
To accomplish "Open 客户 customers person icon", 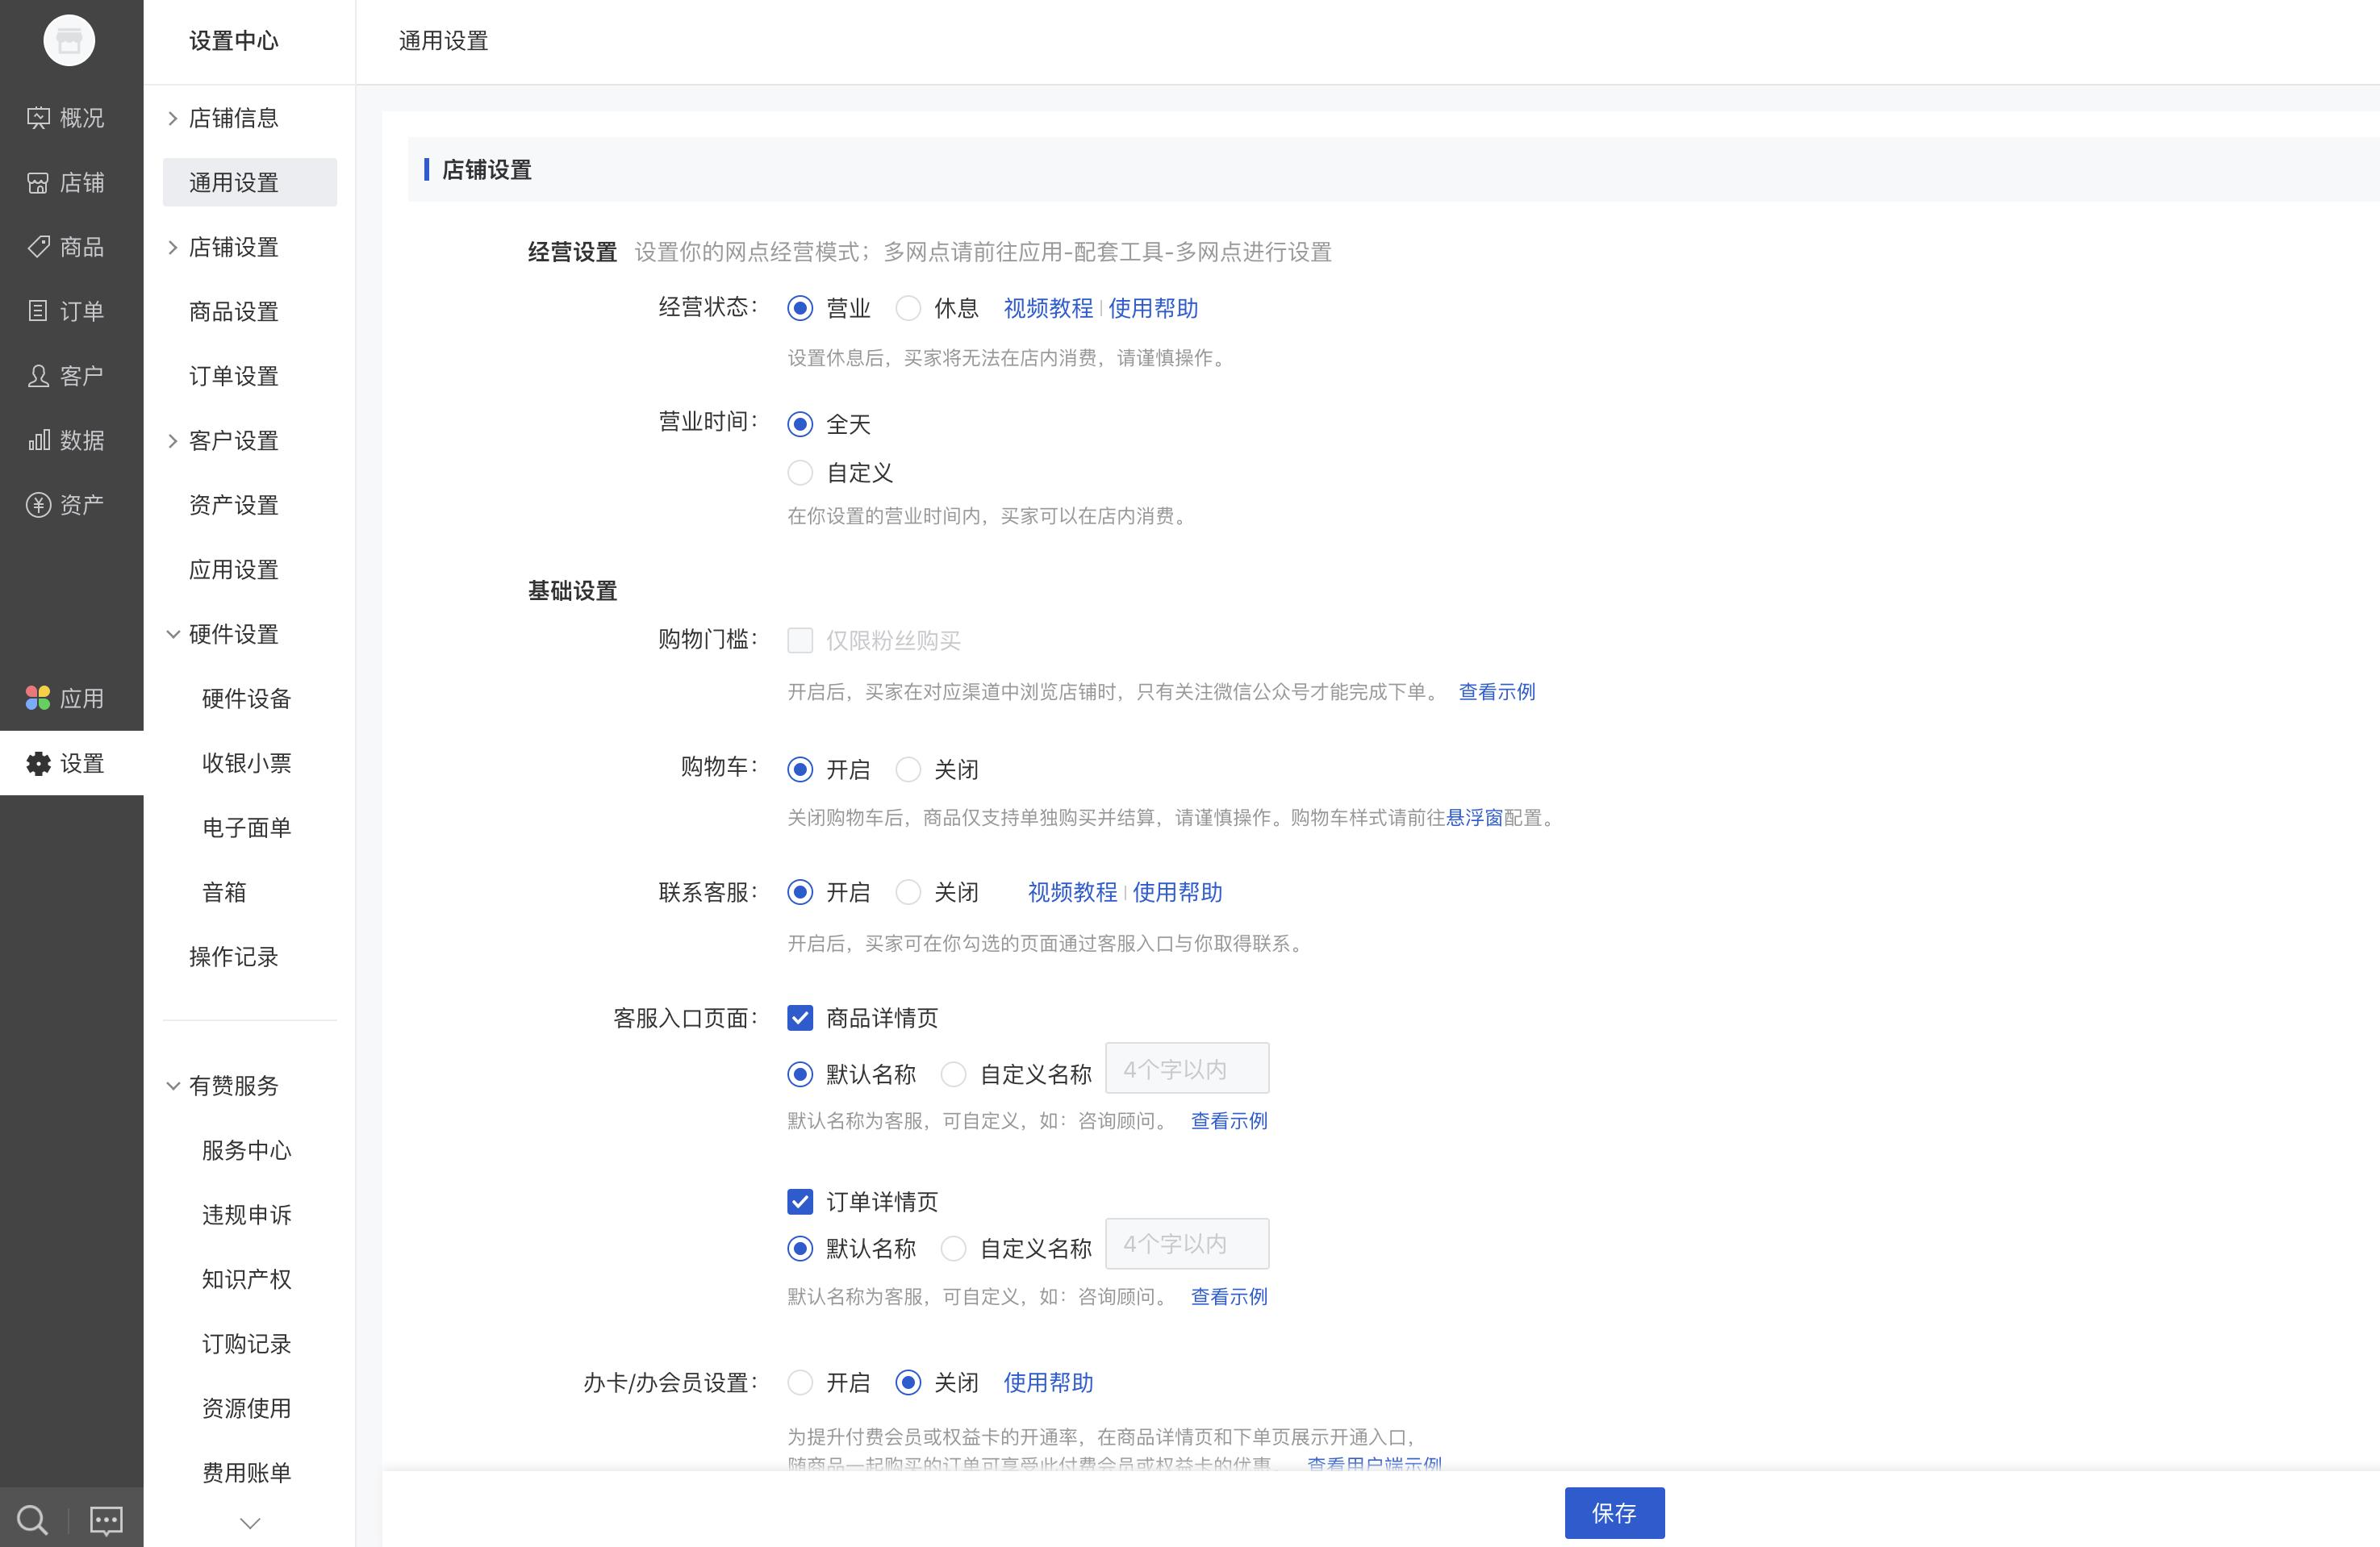I will click(38, 376).
